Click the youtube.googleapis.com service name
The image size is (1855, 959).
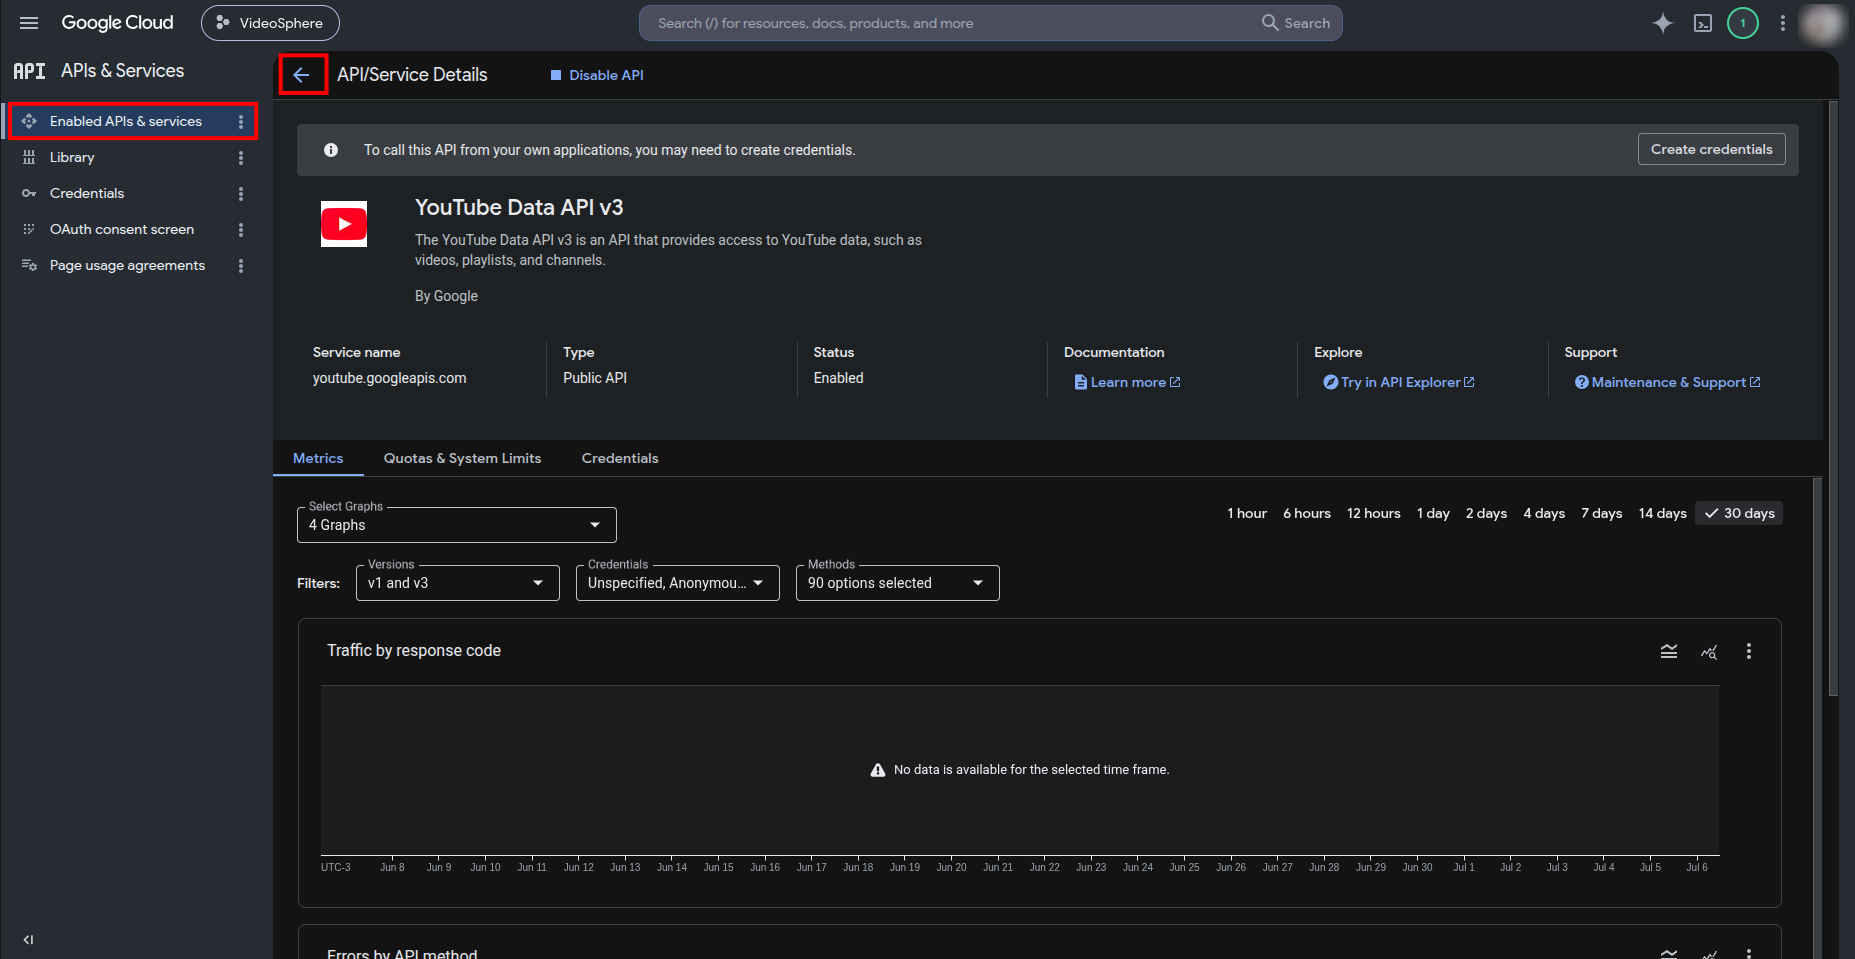point(389,378)
